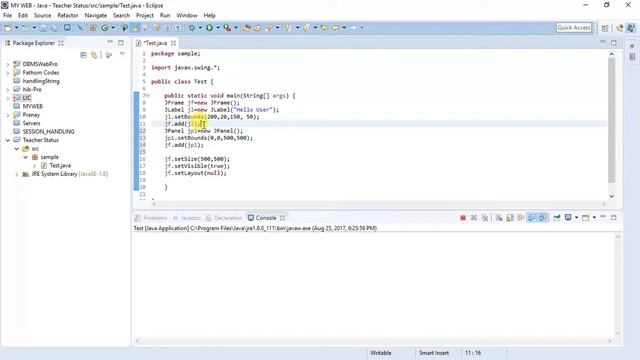This screenshot has width=640, height=360.
Task: Click the Search flashlight toolbar icon
Action: tap(269, 28)
